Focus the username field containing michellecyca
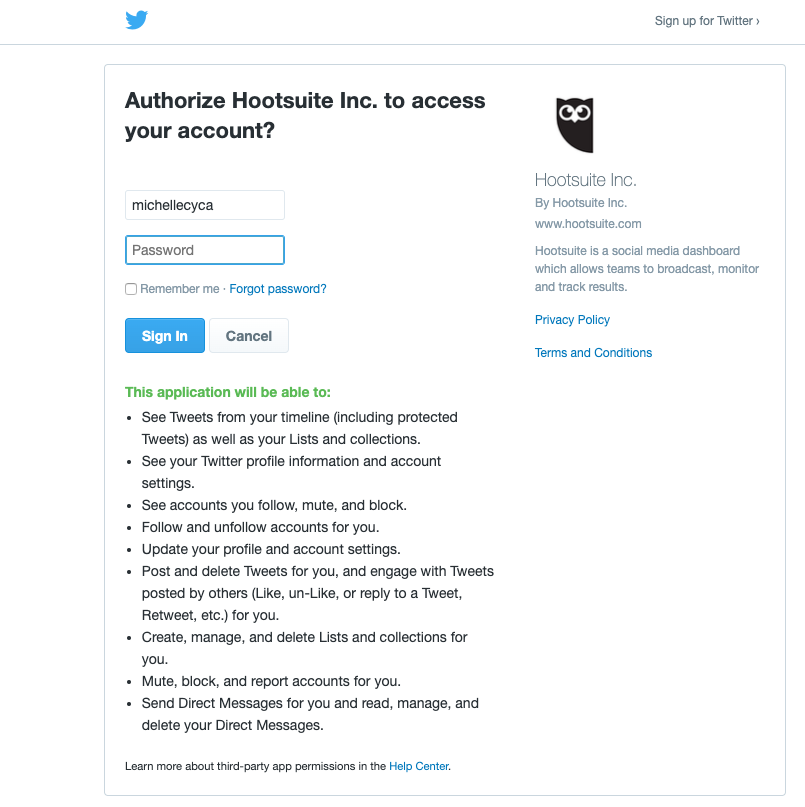Viewport: 805px width, 807px height. pos(205,205)
